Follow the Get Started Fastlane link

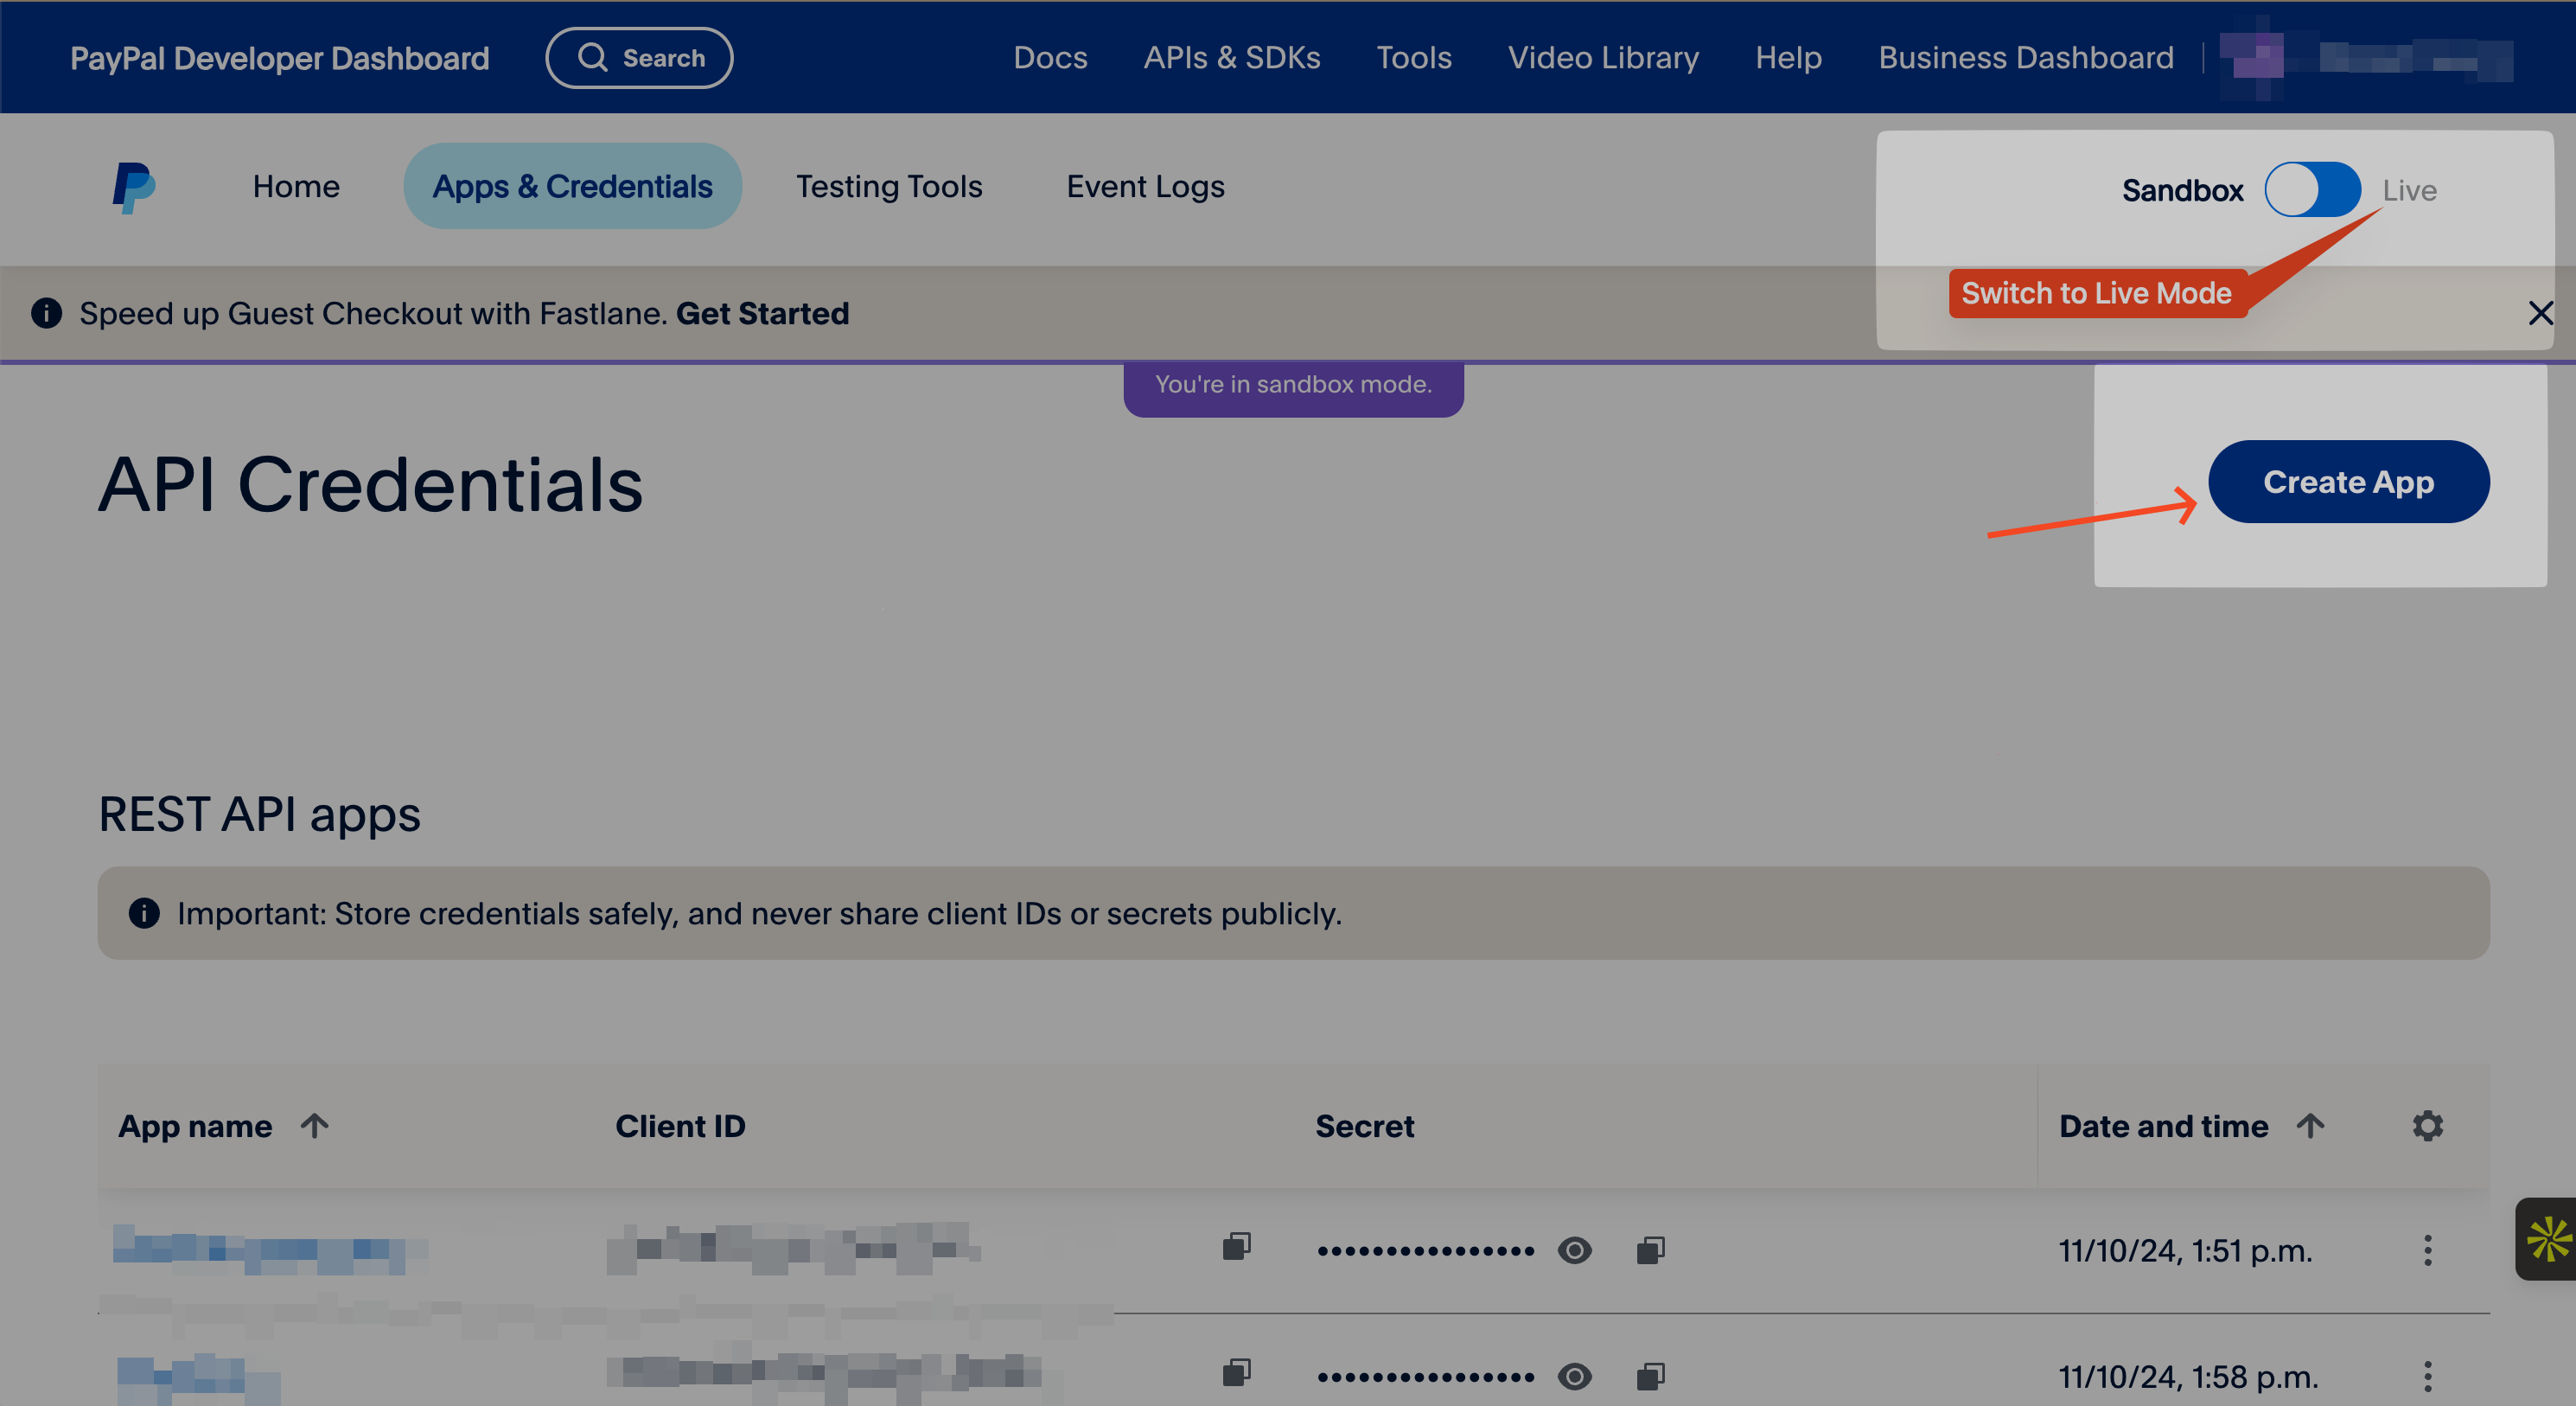[762, 314]
